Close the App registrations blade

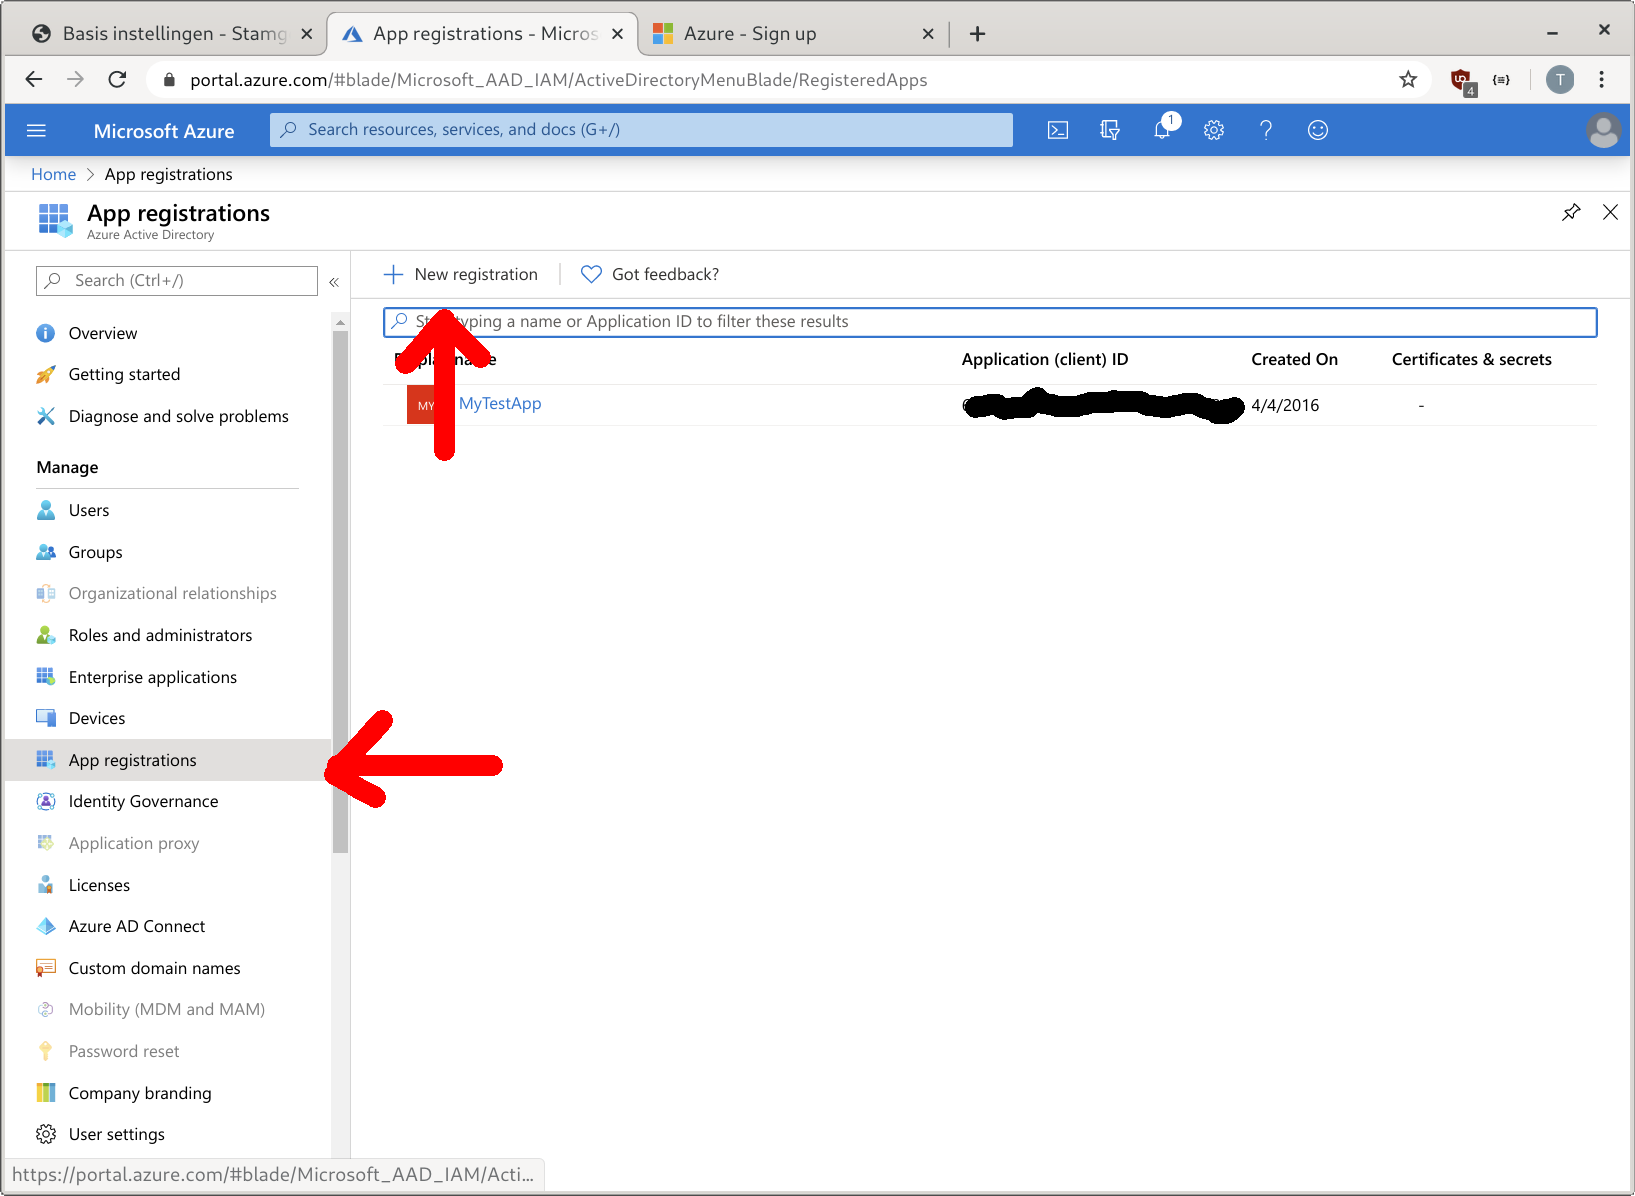[1610, 212]
